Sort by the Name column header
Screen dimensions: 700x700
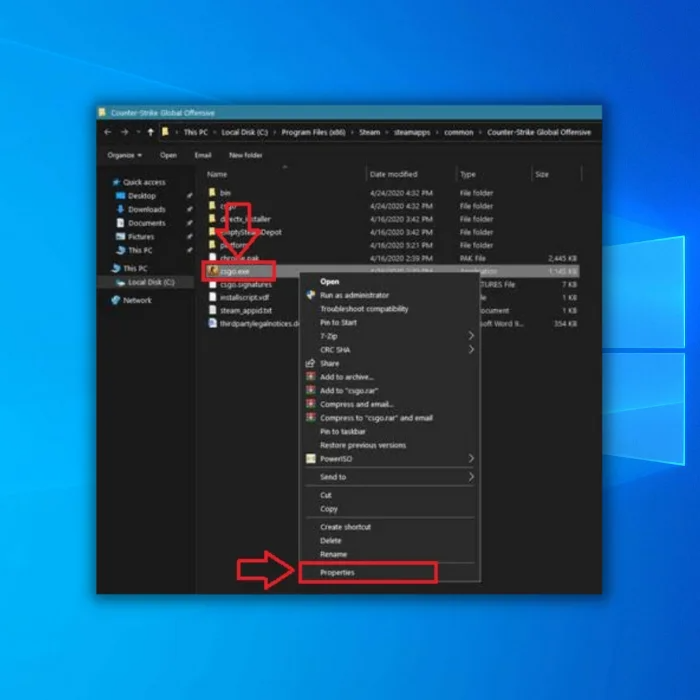(x=217, y=174)
